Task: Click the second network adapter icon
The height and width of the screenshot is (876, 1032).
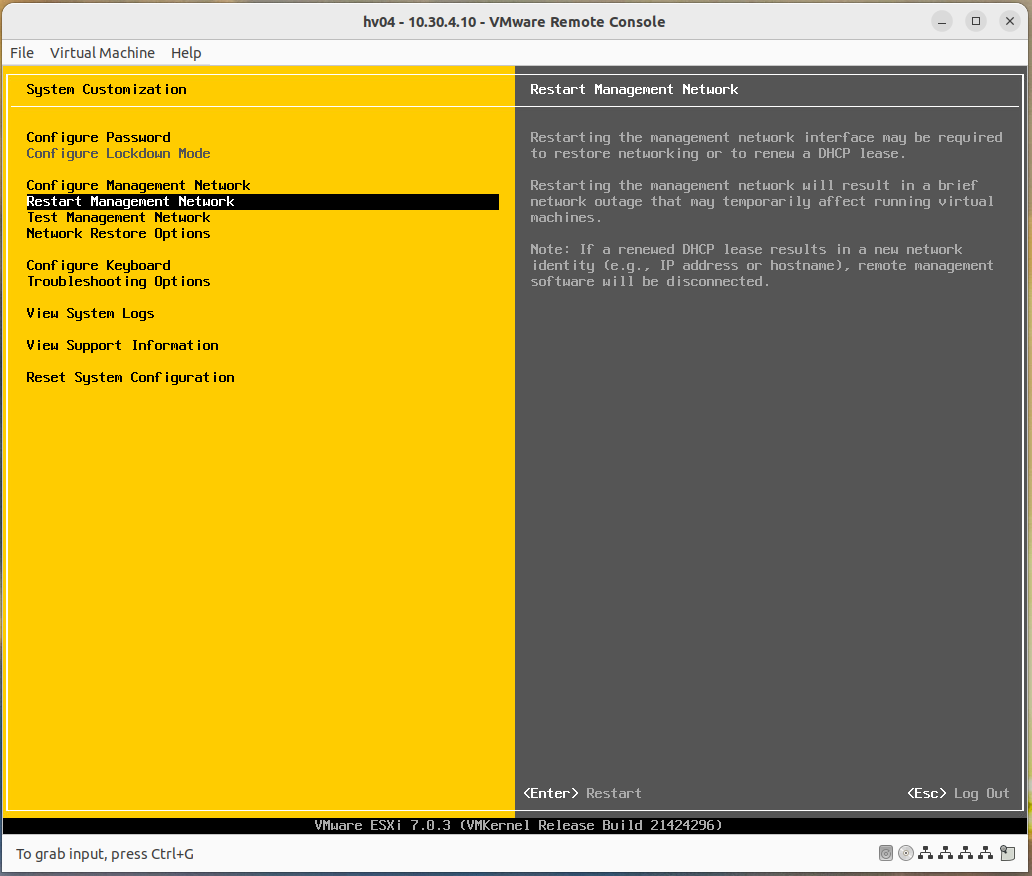Action: [x=946, y=853]
